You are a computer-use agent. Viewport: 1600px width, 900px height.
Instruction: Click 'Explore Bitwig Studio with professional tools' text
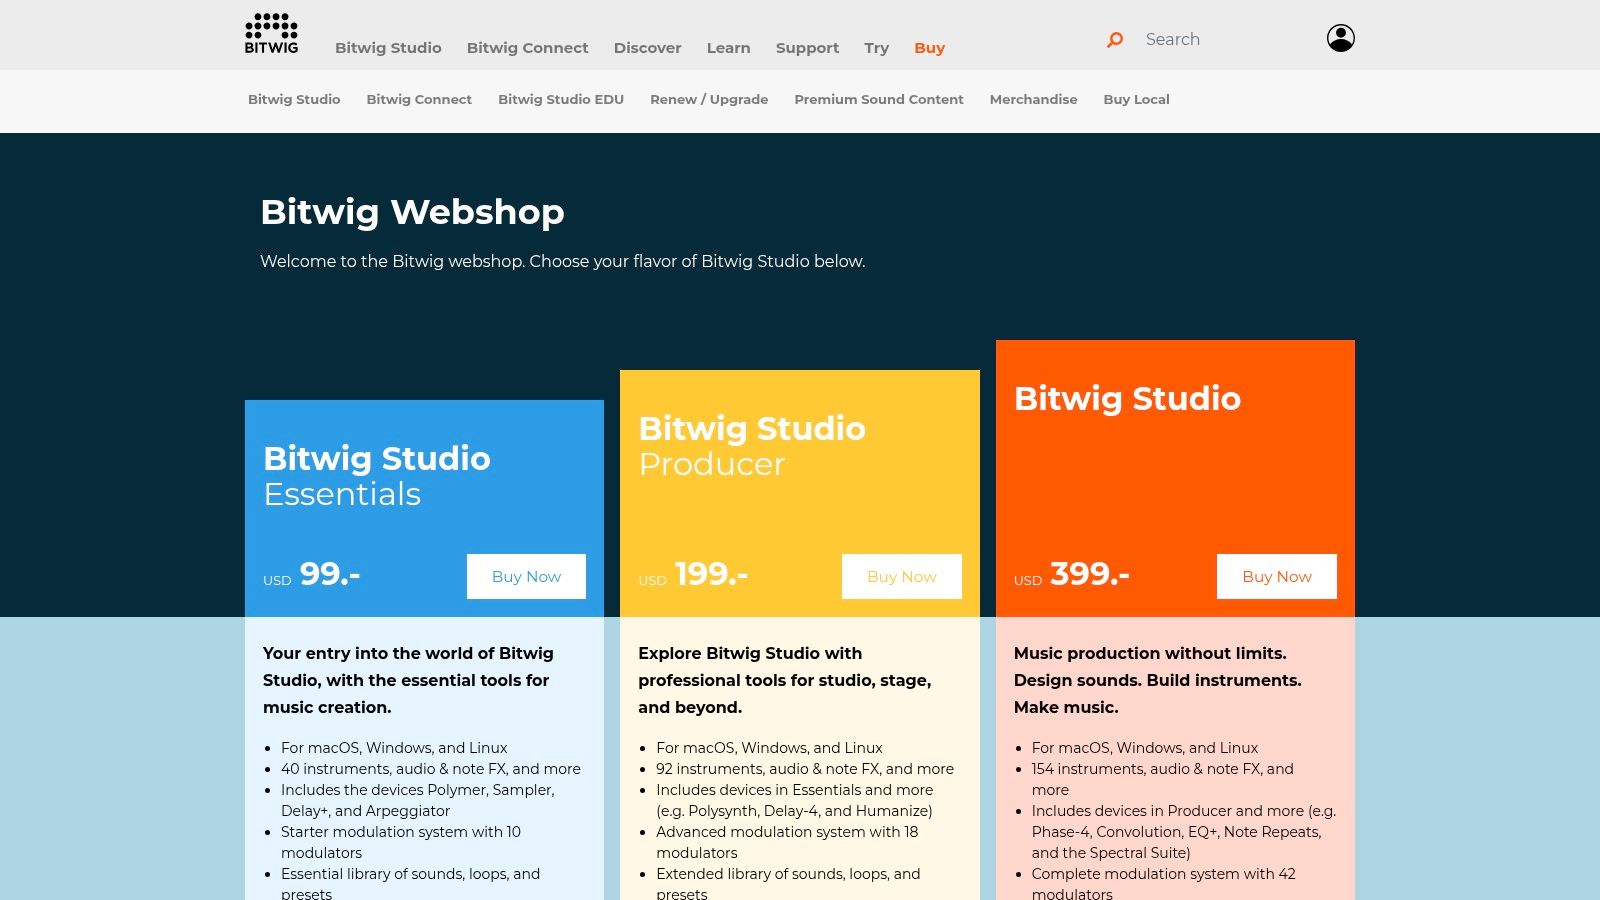[785, 680]
